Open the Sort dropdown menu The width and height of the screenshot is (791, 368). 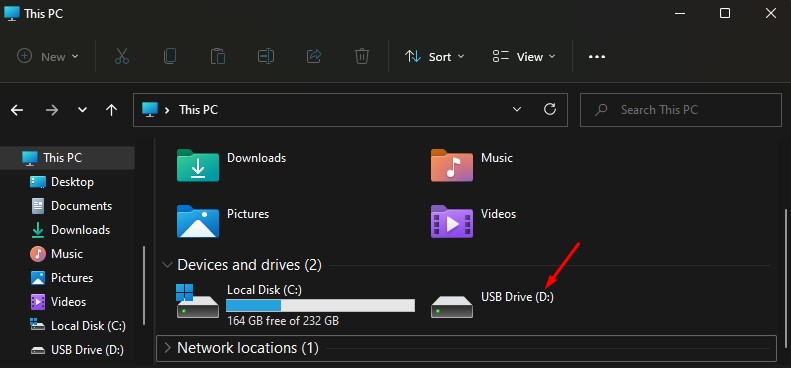[x=434, y=57]
